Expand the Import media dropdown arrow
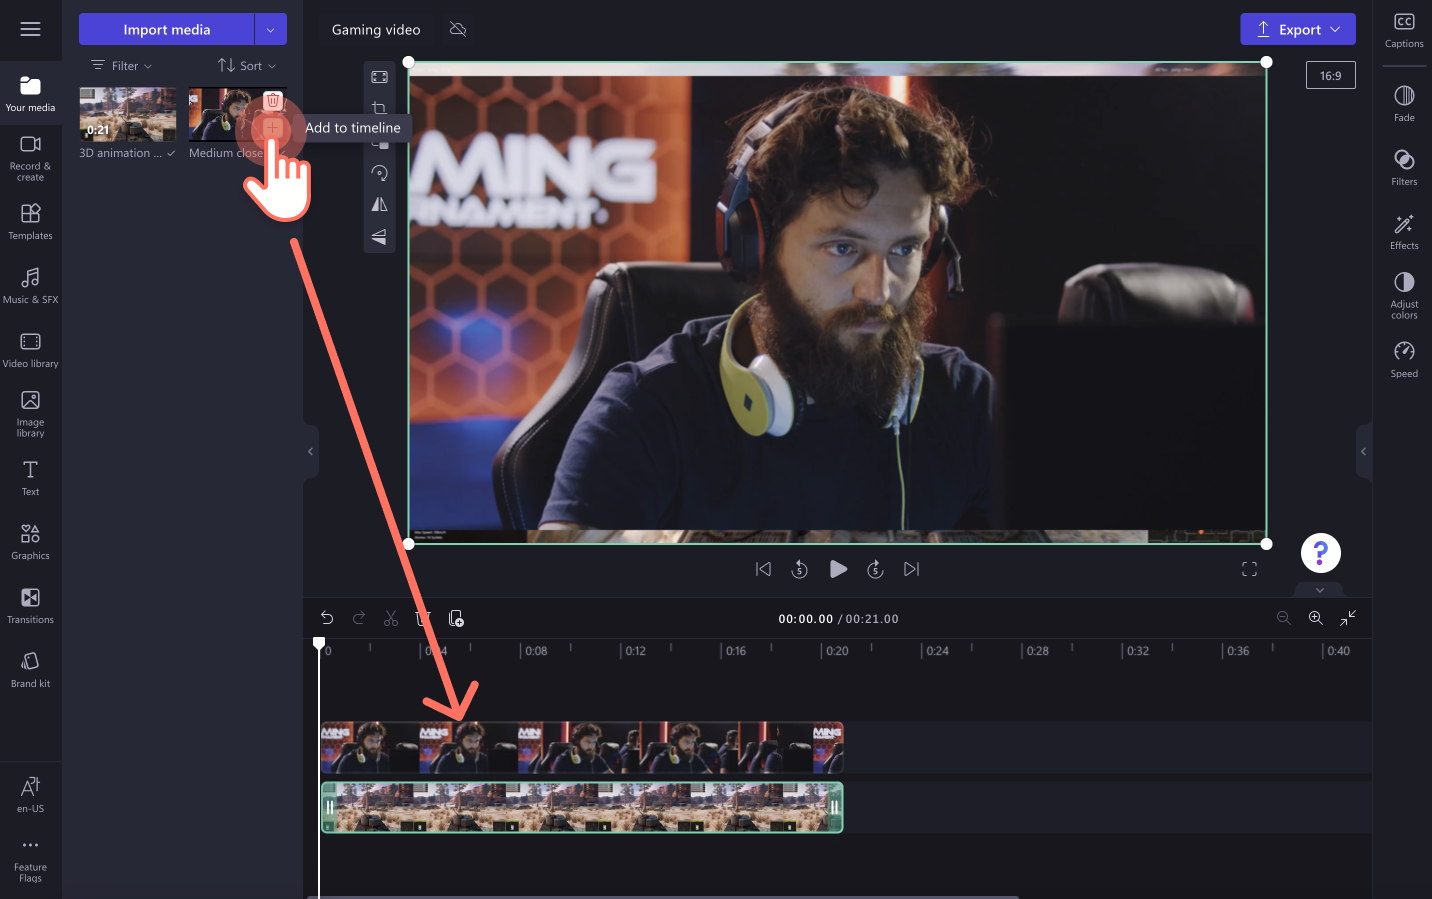Image resolution: width=1432 pixels, height=899 pixels. [x=270, y=29]
